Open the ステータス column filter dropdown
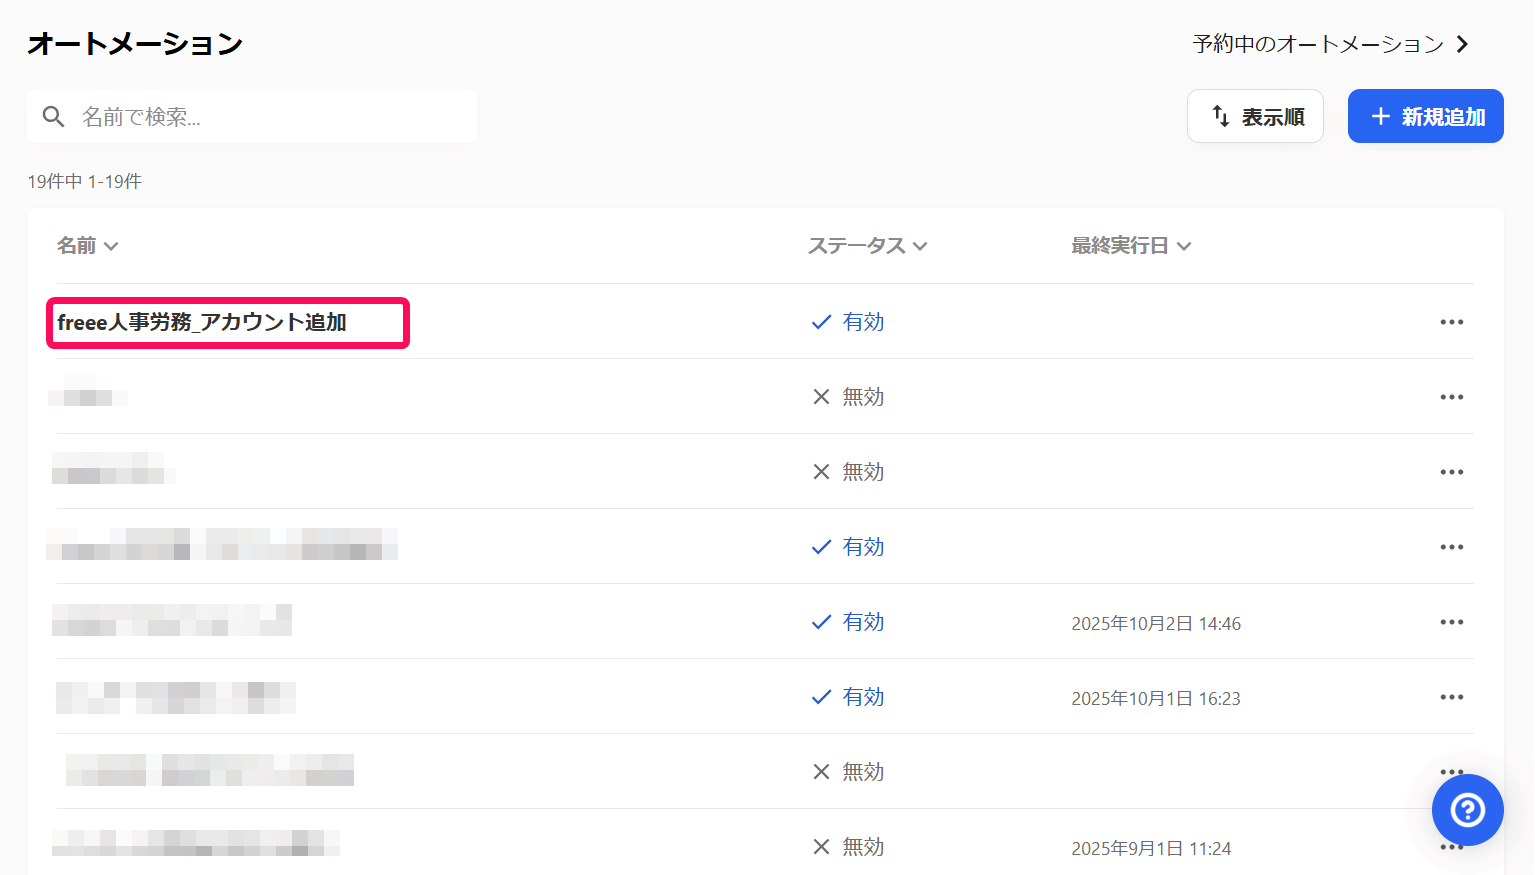The width and height of the screenshot is (1535, 875). (x=867, y=246)
